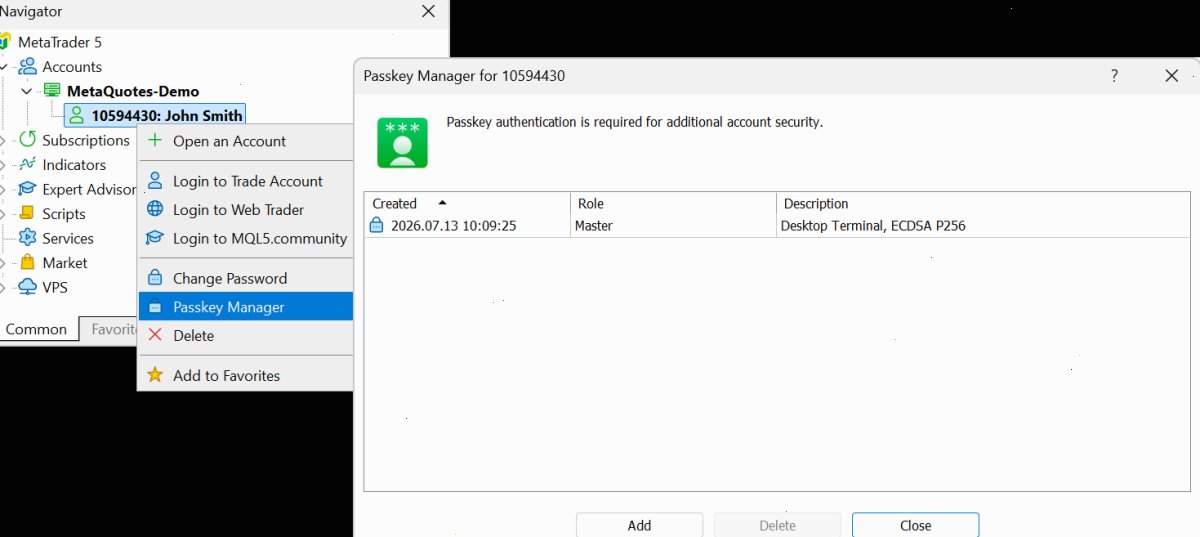Click the help question mark in Passkey Manager
This screenshot has width=1200, height=537.
(x=1114, y=76)
